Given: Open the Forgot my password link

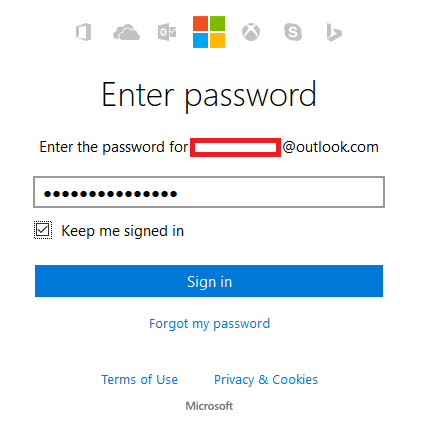Looking at the screenshot, I should tap(209, 324).
